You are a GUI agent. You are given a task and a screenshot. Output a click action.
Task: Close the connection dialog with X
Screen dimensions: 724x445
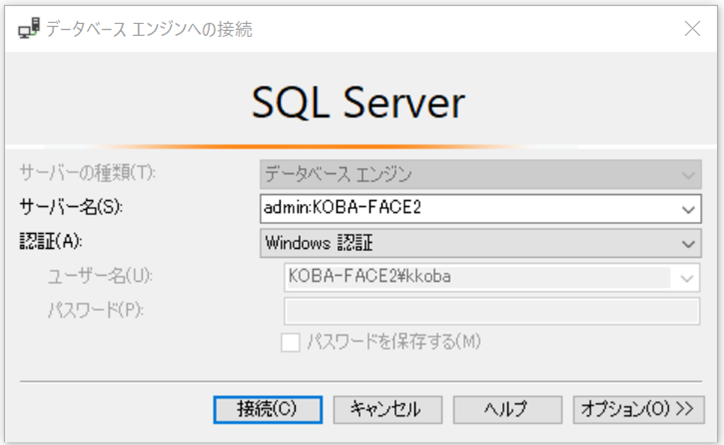pos(692,29)
